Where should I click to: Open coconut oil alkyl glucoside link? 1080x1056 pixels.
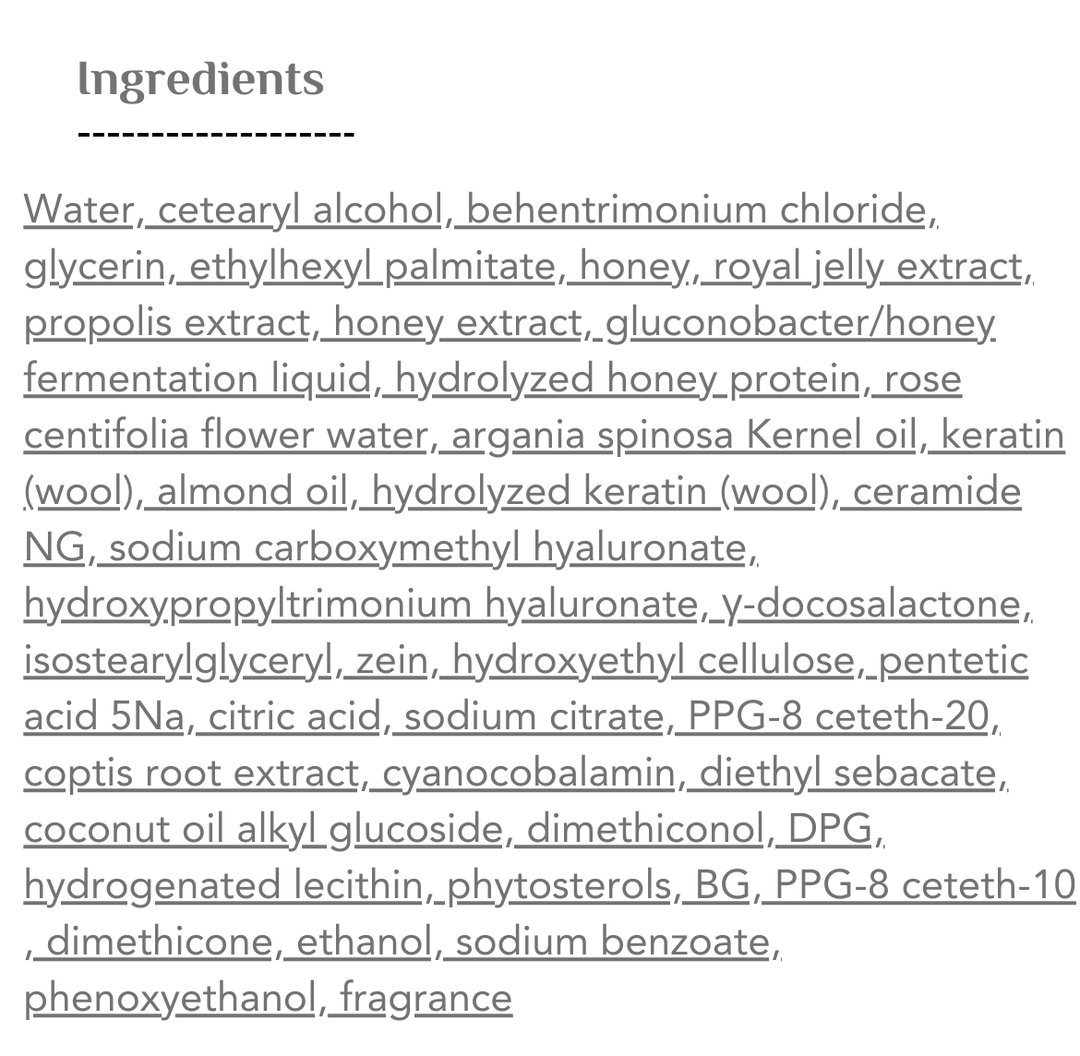[264, 829]
